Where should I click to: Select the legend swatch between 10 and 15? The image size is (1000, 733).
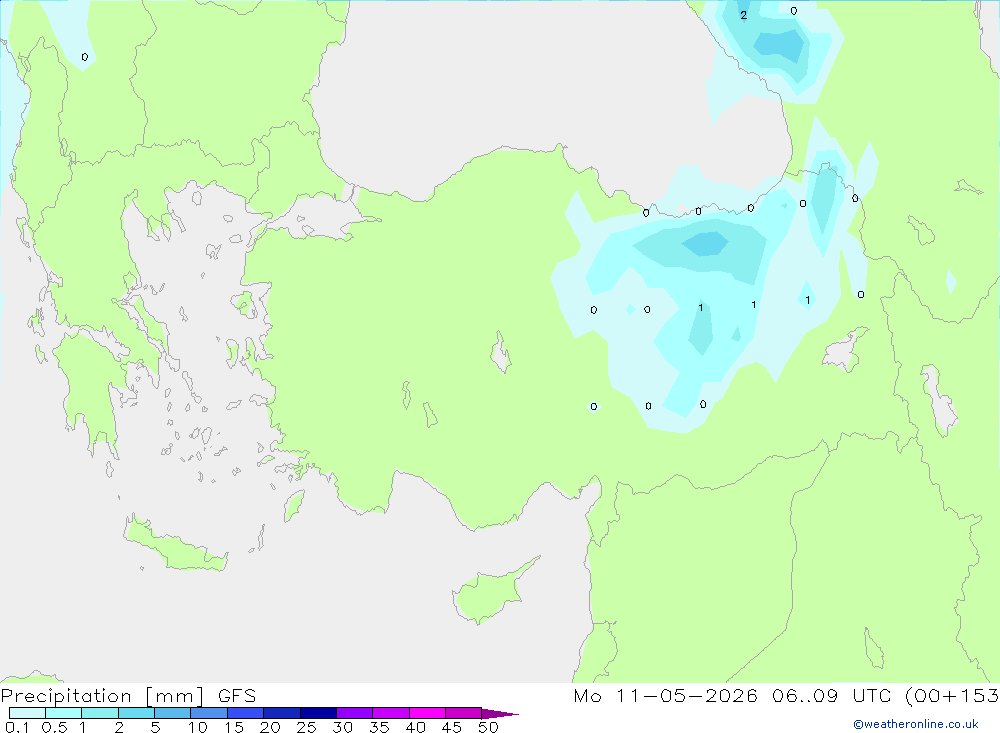[209, 713]
